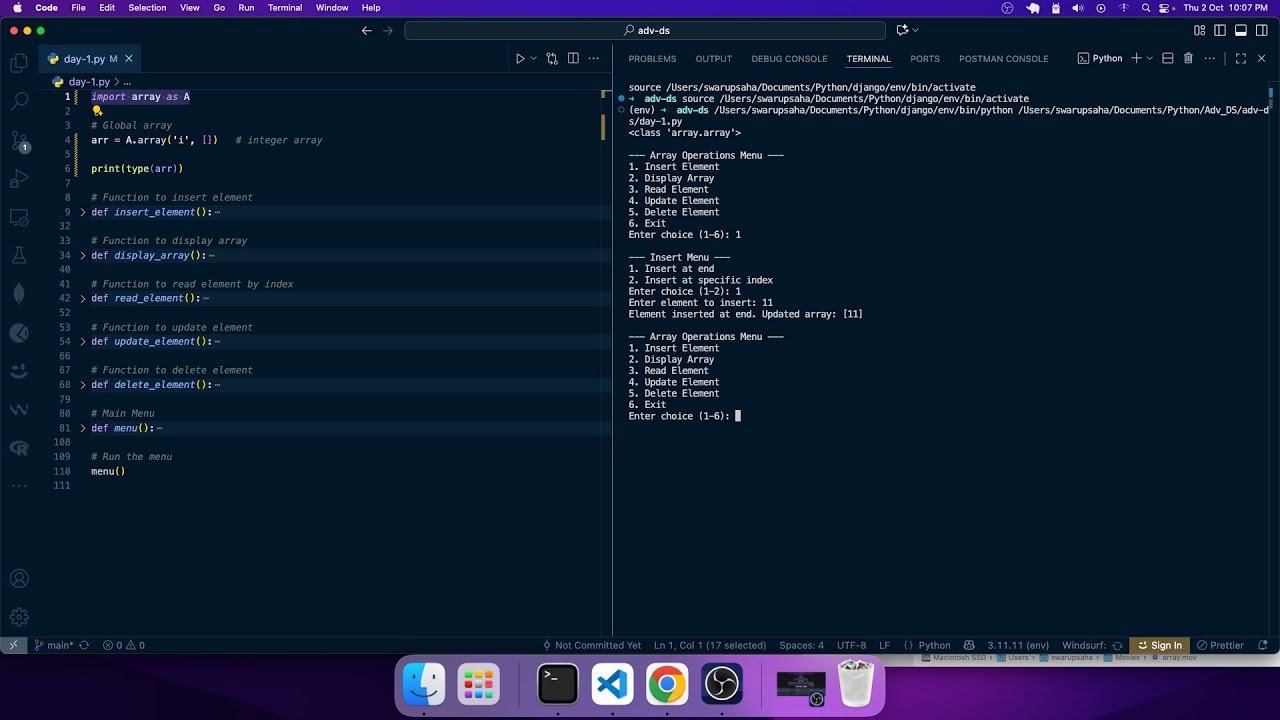1280x720 pixels.
Task: Click main* branch in status bar
Action: [53, 645]
